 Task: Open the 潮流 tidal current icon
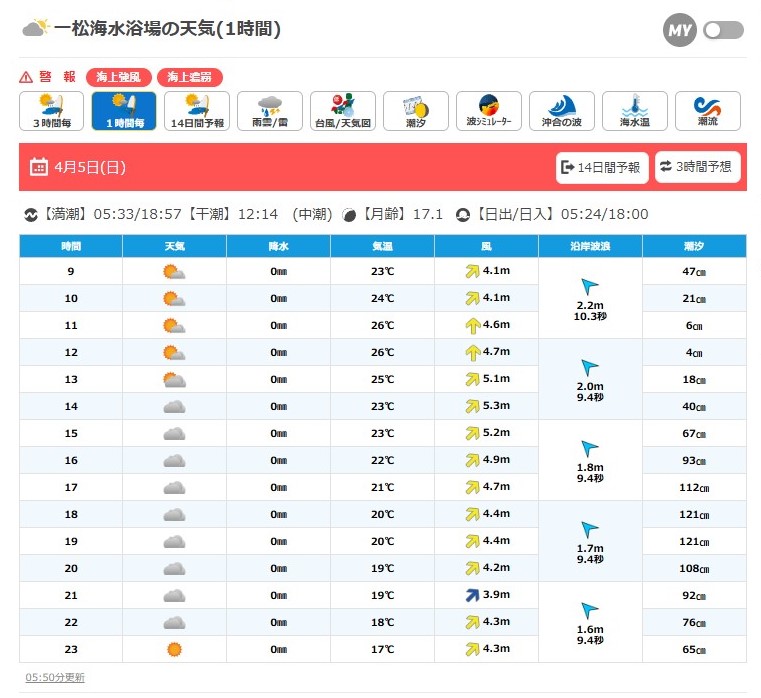[x=708, y=111]
